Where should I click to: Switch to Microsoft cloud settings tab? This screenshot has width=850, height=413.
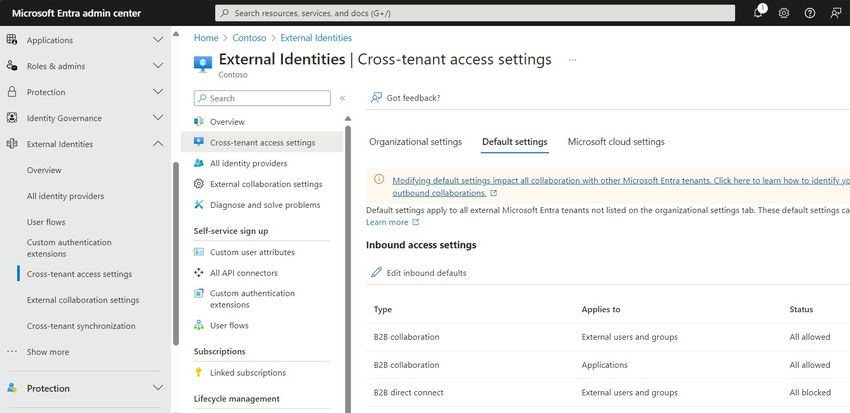click(615, 142)
